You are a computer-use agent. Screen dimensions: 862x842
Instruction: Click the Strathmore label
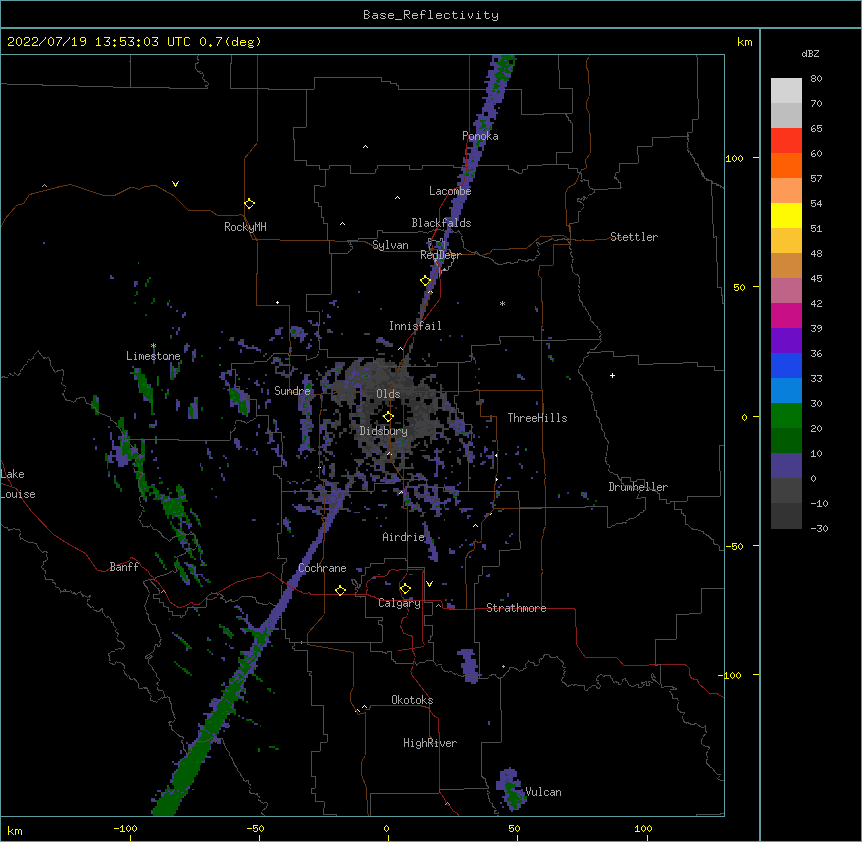click(x=516, y=608)
